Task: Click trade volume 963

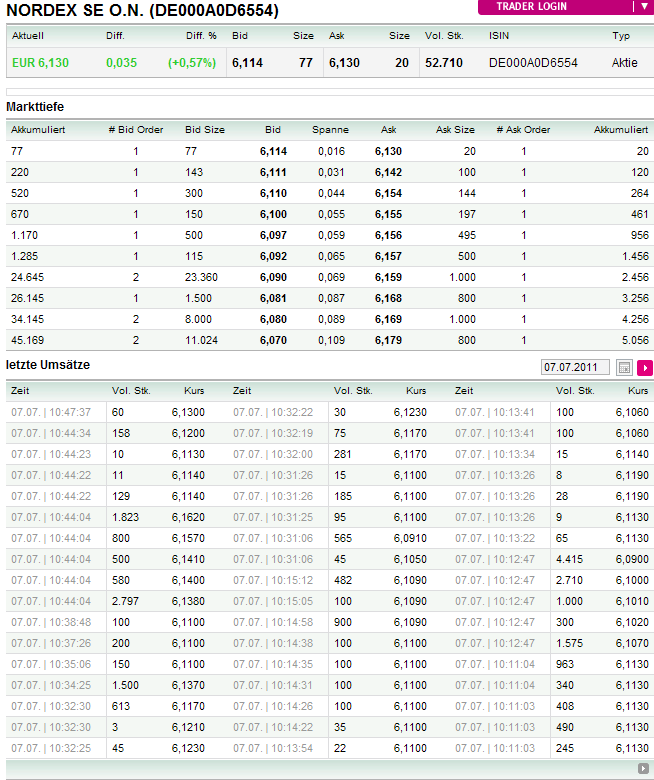Action: click(x=564, y=665)
